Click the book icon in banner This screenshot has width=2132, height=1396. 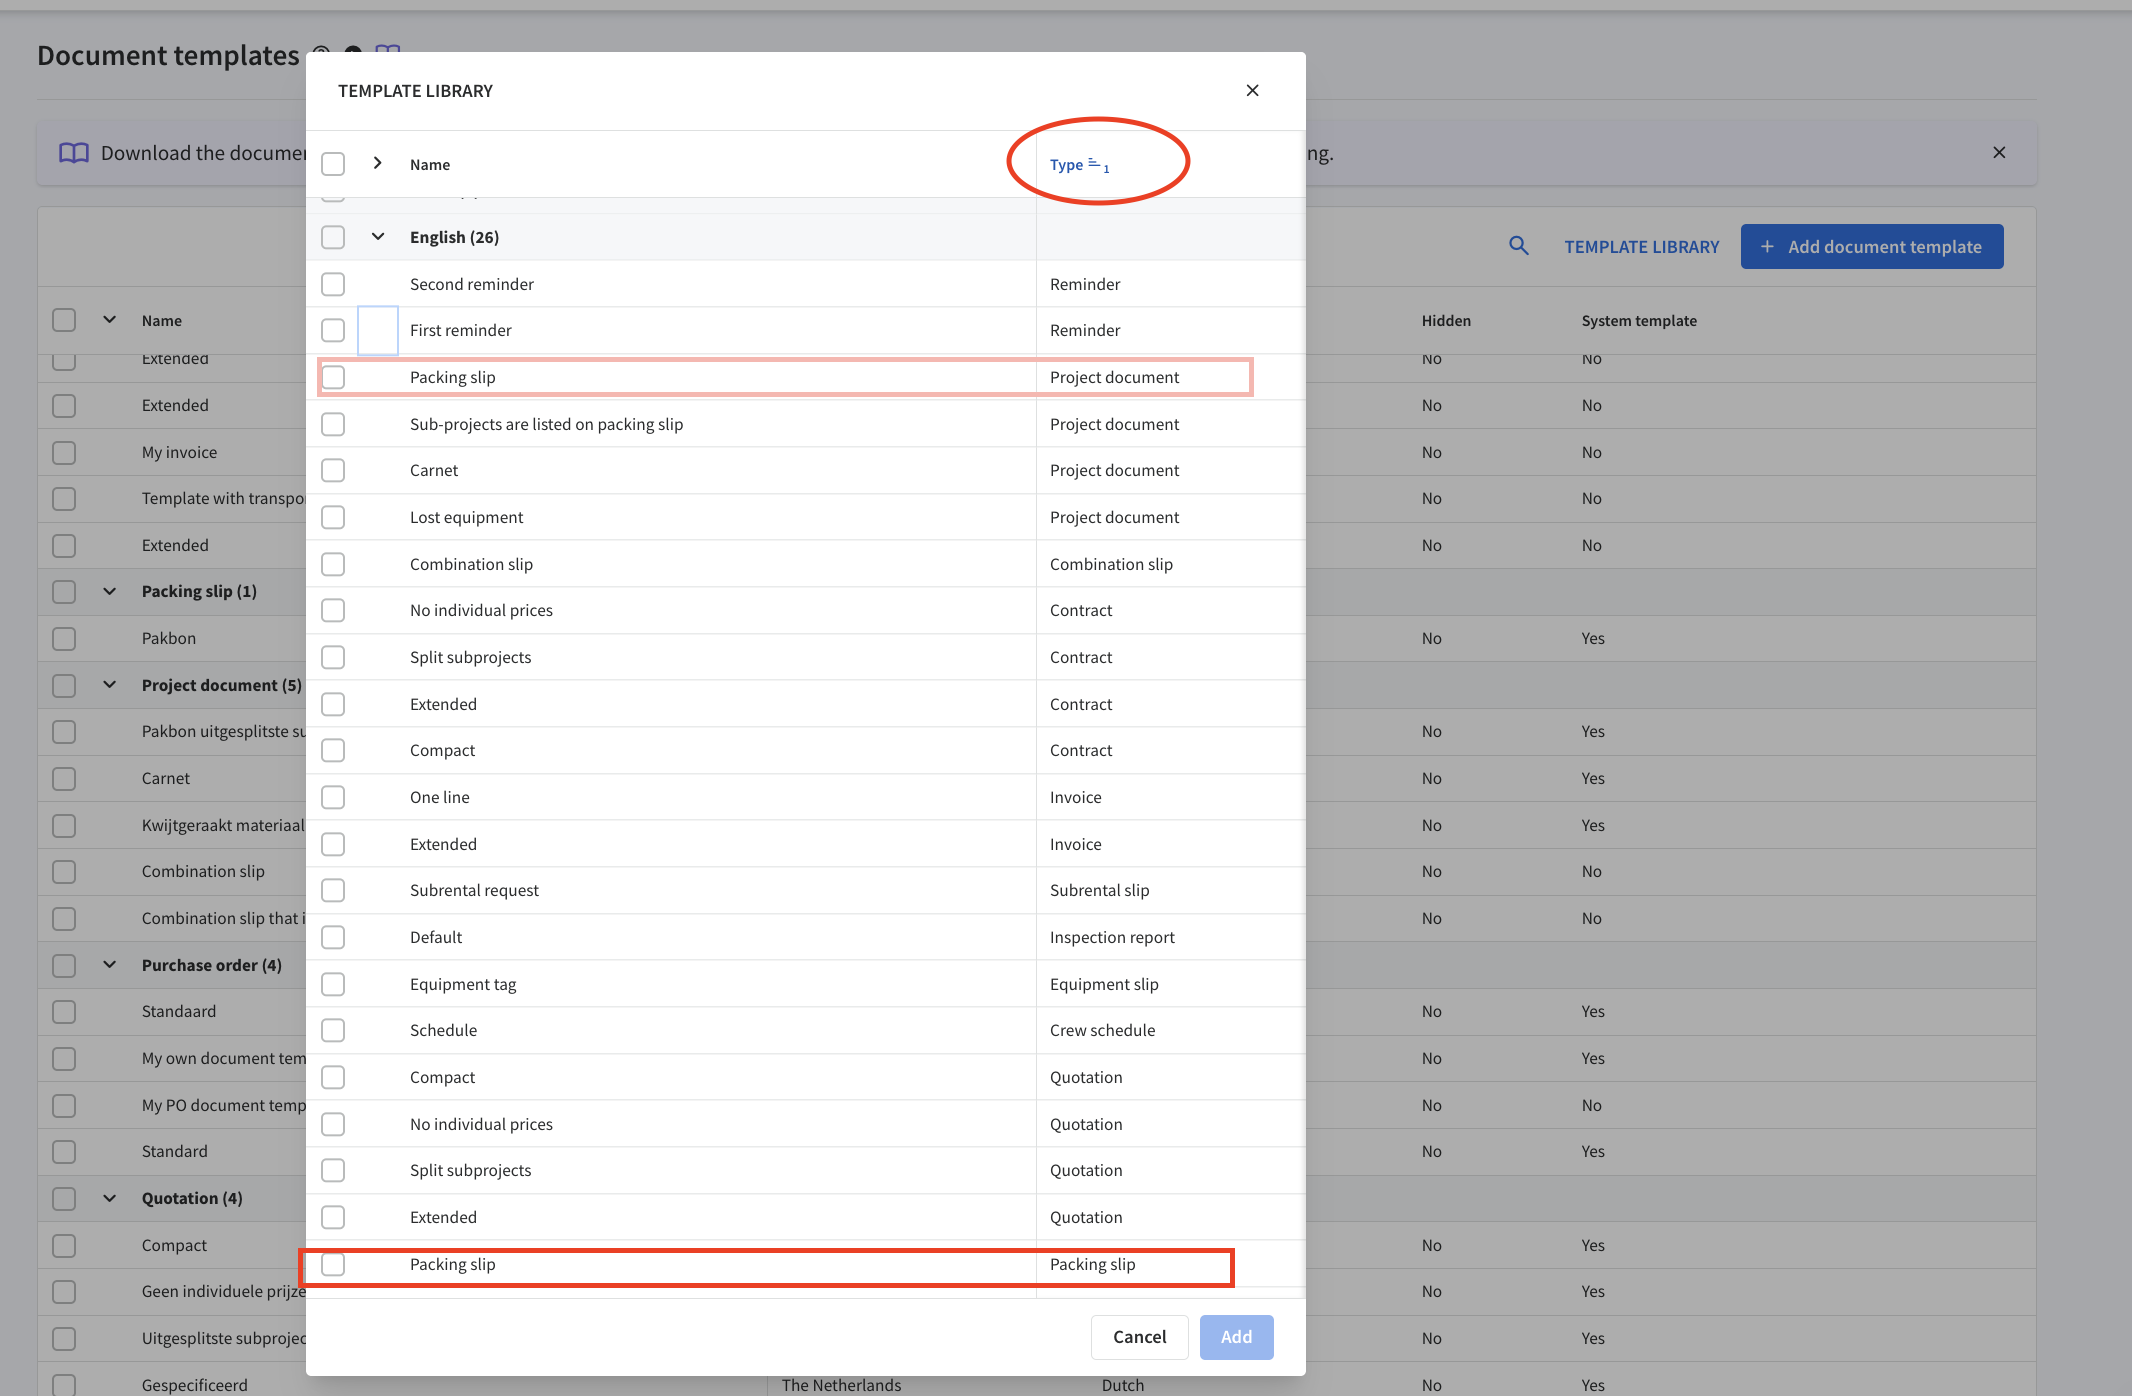pyautogui.click(x=74, y=153)
